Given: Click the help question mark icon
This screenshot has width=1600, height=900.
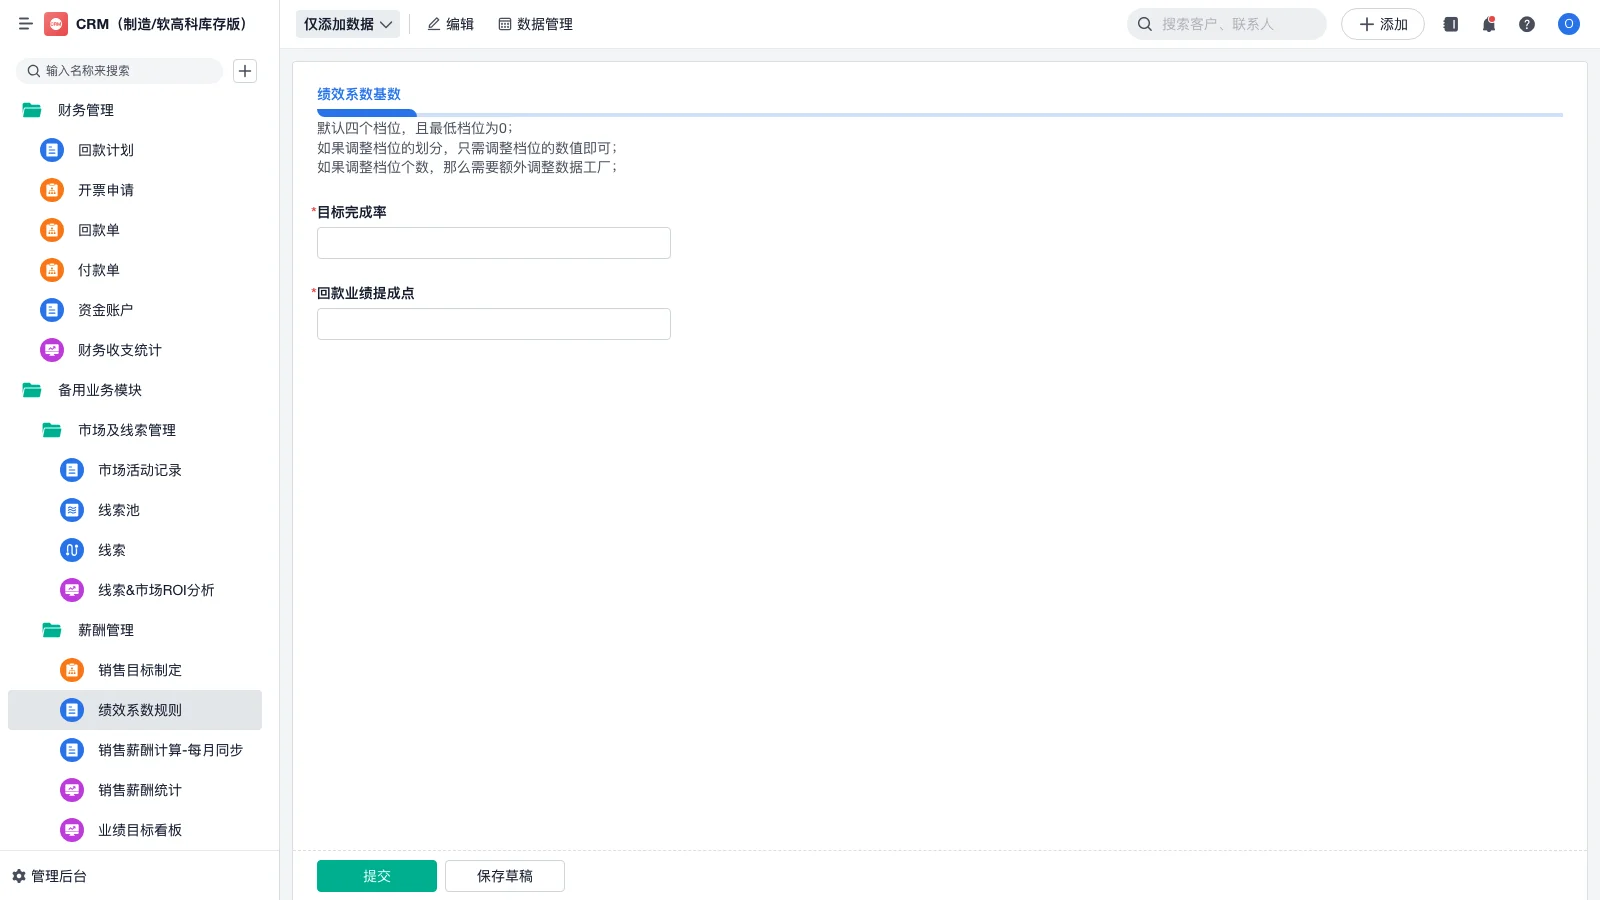Looking at the screenshot, I should pyautogui.click(x=1527, y=24).
